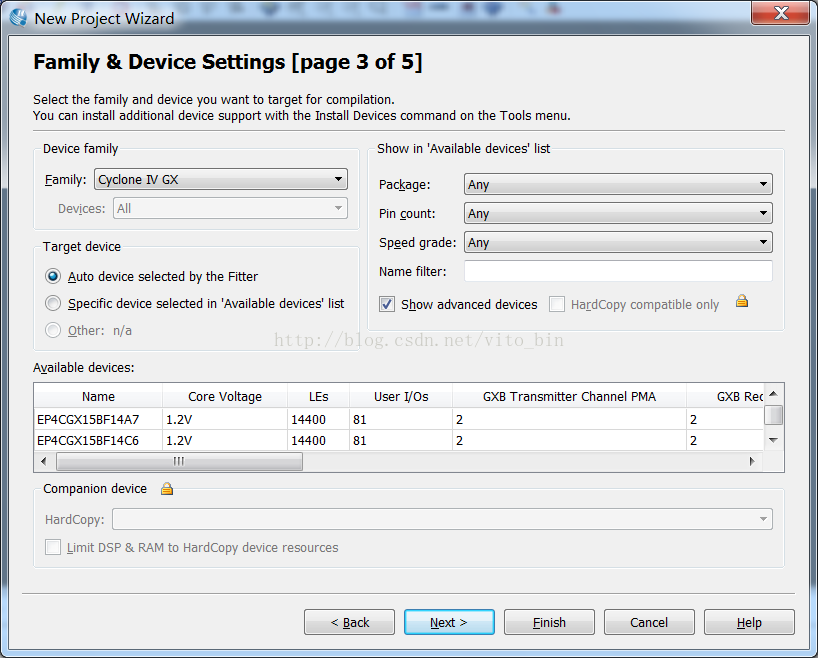Toggle Limit DSP & RAM to HardCopy checkbox
This screenshot has width=818, height=658.
53,547
